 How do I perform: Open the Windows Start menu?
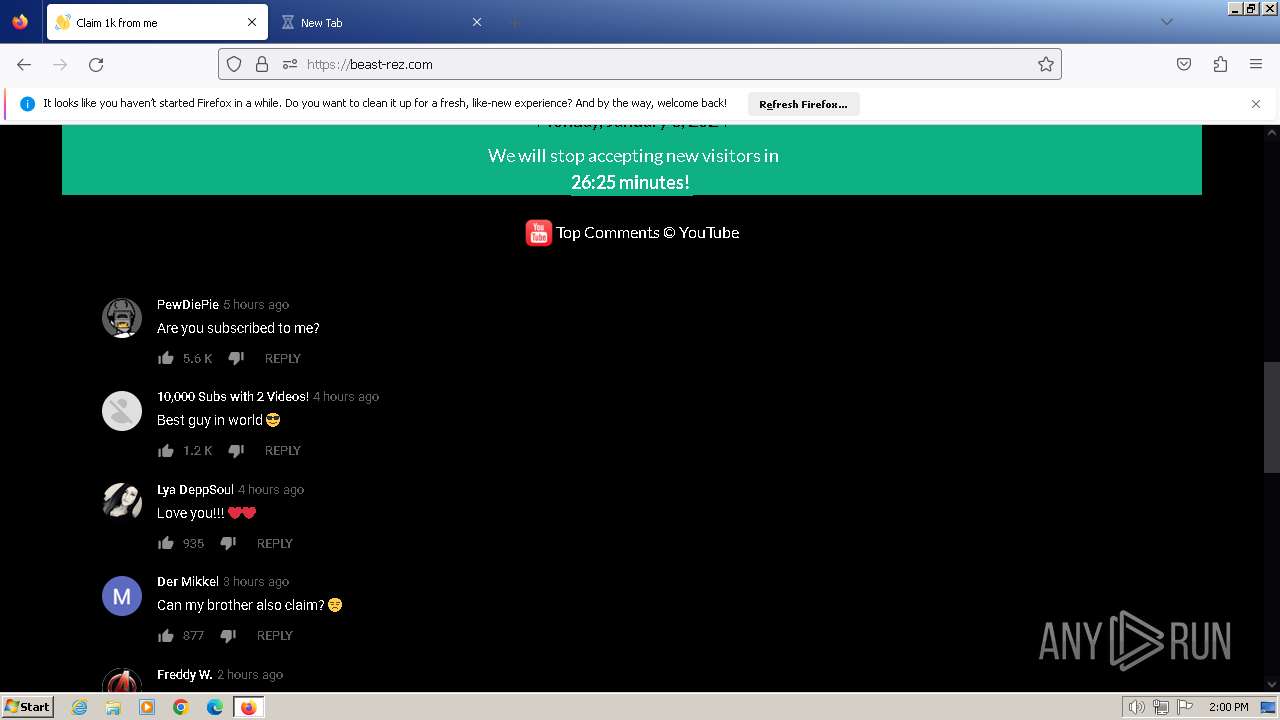(x=28, y=706)
